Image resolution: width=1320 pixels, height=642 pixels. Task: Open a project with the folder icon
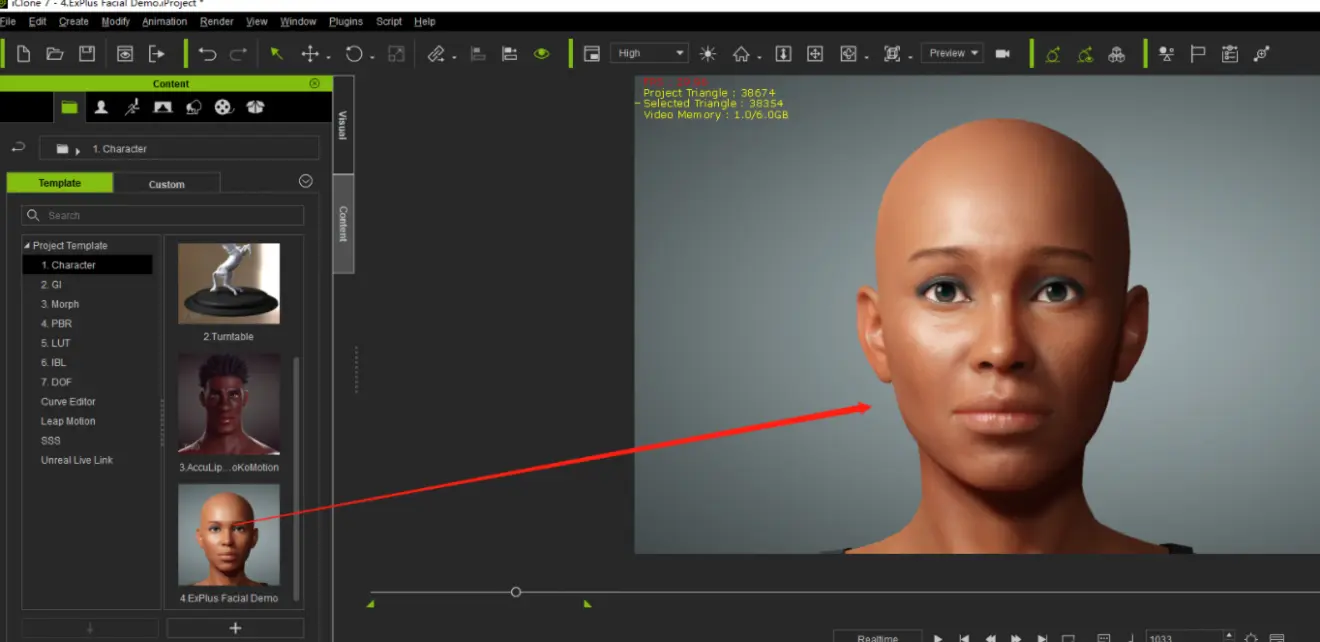coord(55,54)
